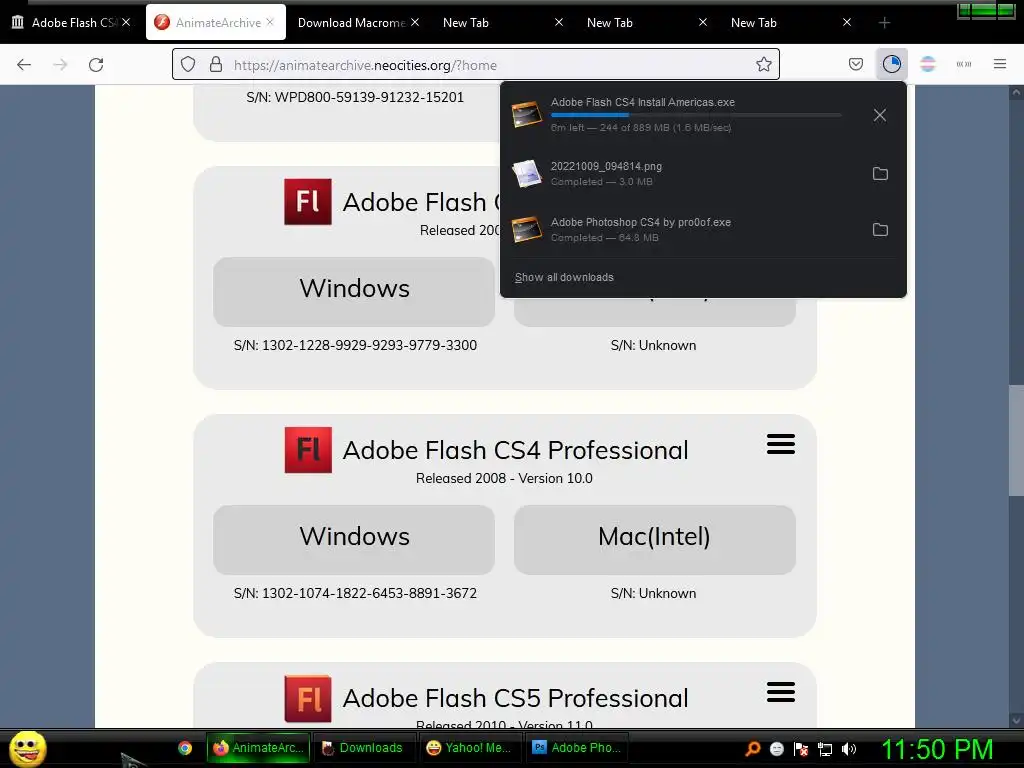Click the Adobe Flash CS5 Professional Fl logo

tap(308, 699)
